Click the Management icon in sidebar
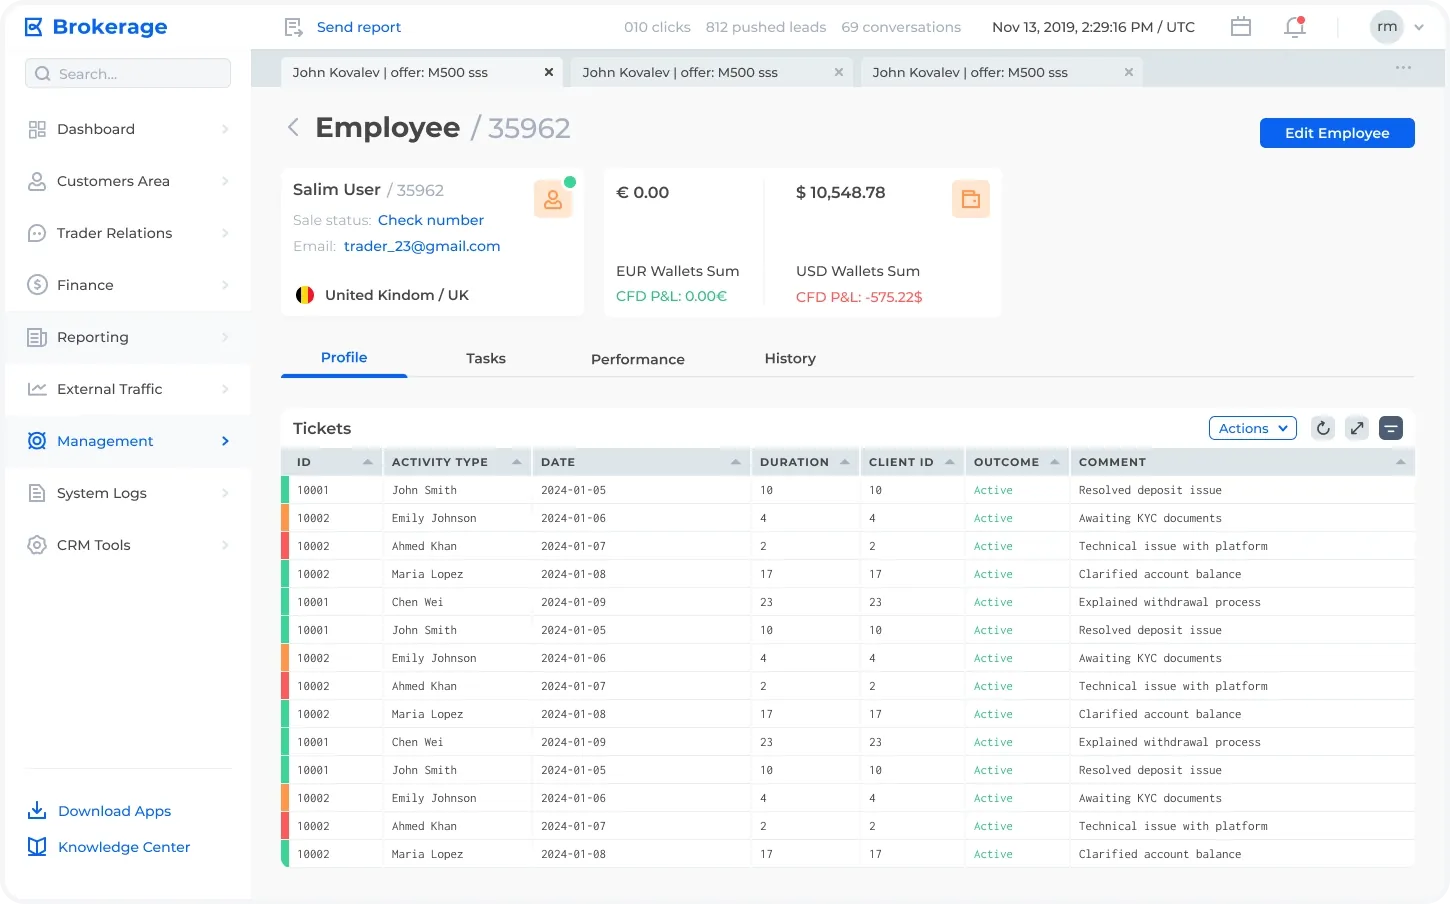 click(37, 441)
